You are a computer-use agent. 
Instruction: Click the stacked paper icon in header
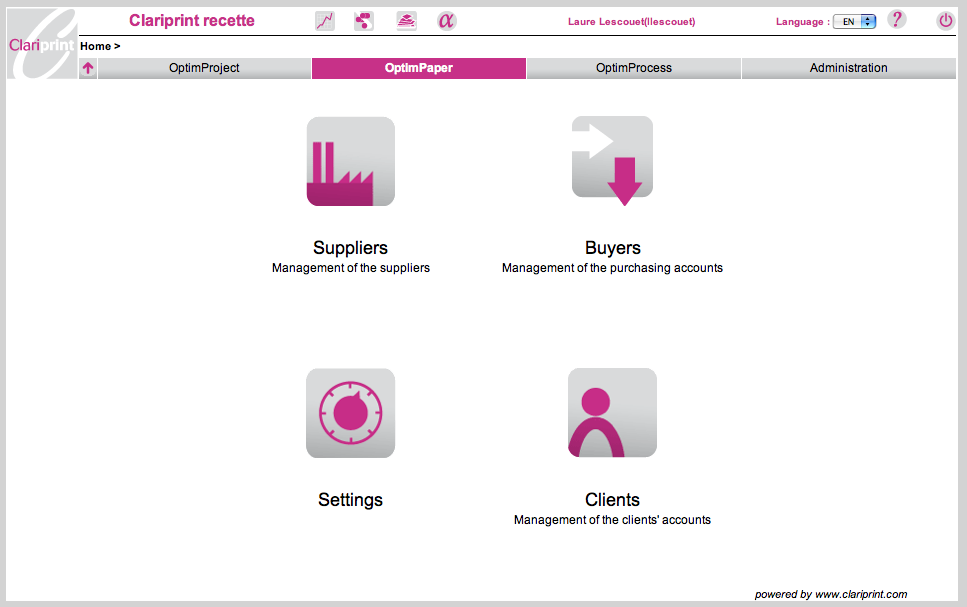coord(405,21)
